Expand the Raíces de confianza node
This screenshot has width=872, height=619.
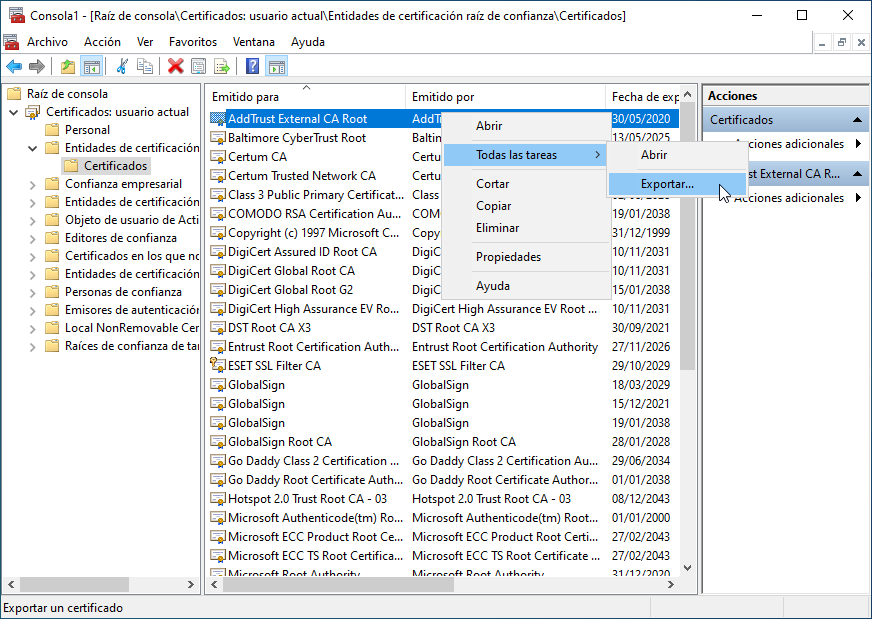(33, 346)
